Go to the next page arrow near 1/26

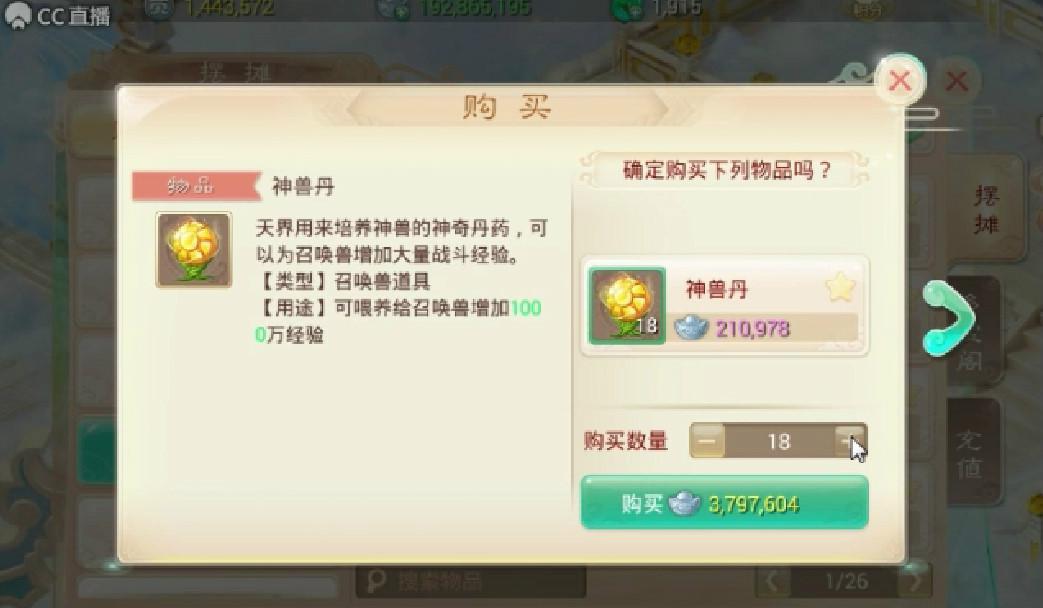pos(914,581)
